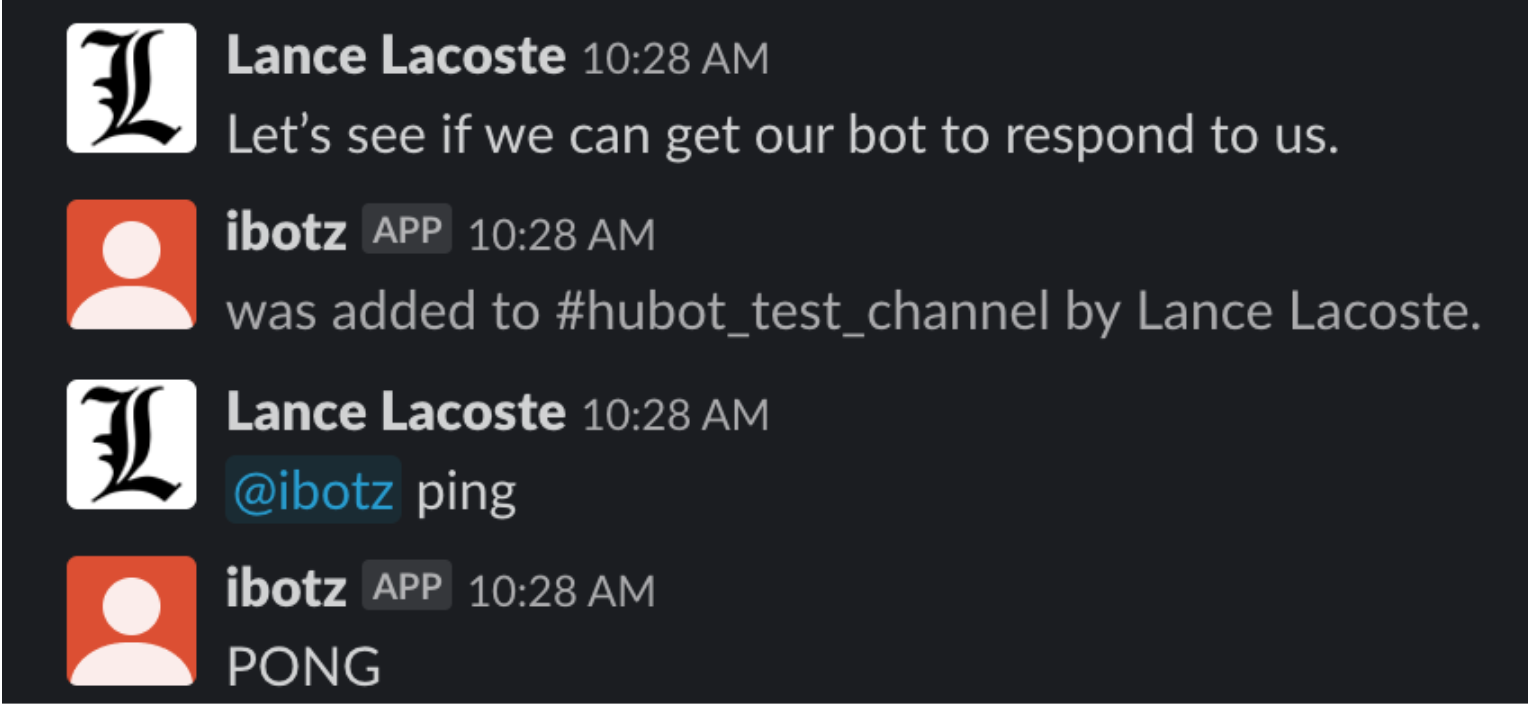Click the word "ping" after the @ibotz mention
Screen dimensions: 1528x704
(x=466, y=493)
